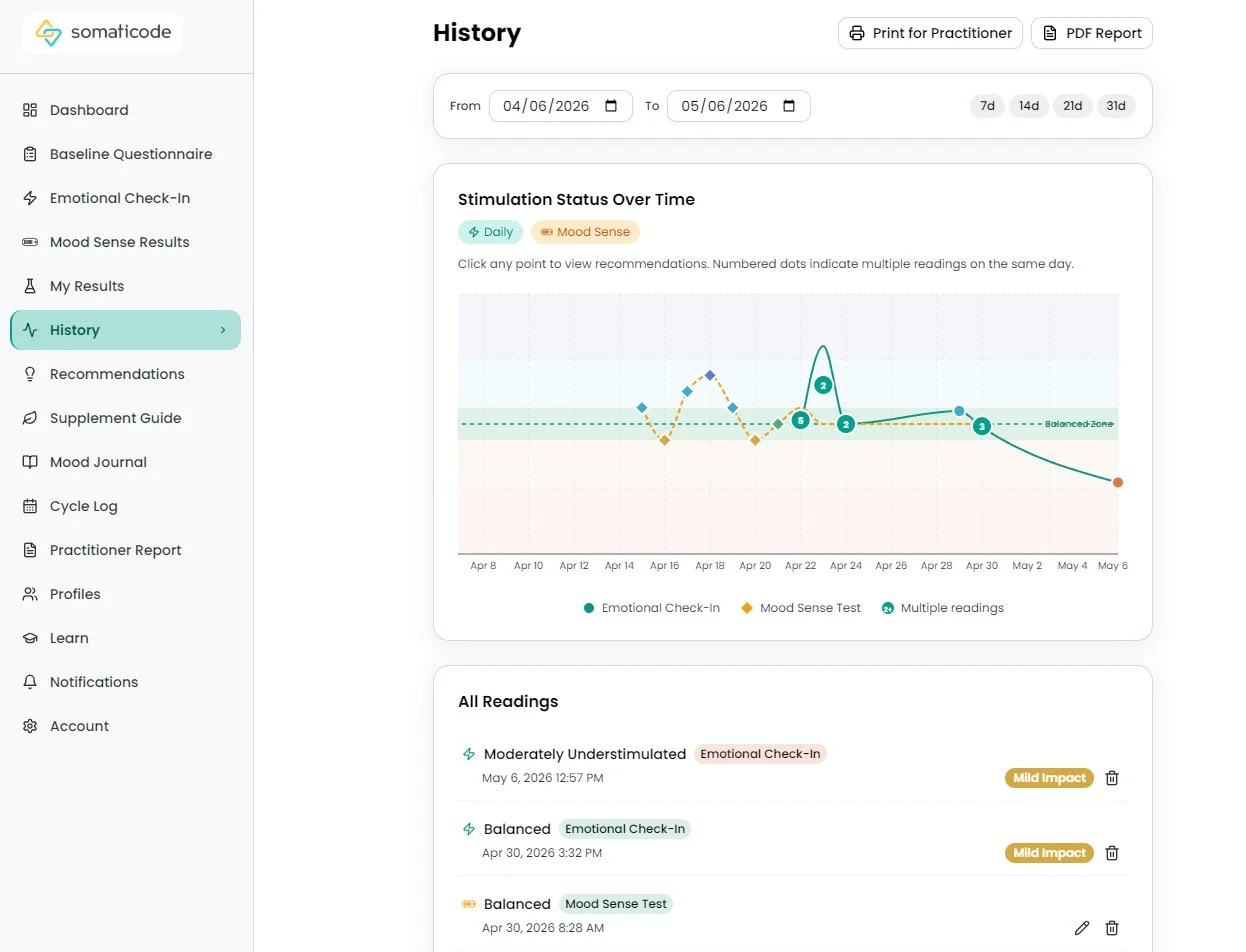Click the dark blue diamond near Apr 18
This screenshot has height=952, width=1246.
click(710, 375)
